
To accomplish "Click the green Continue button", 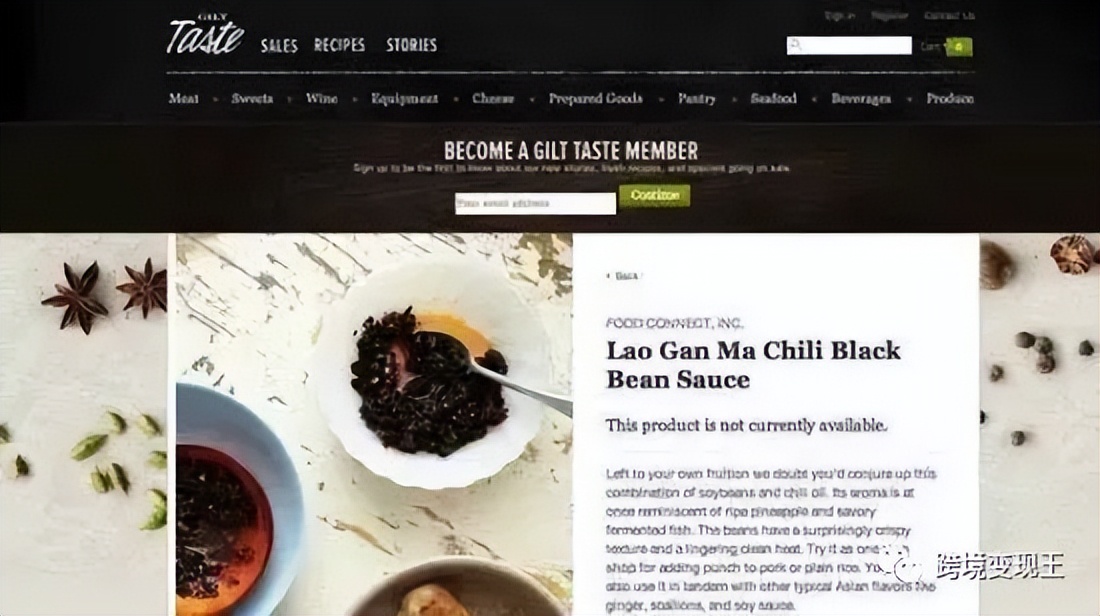I will [x=655, y=195].
